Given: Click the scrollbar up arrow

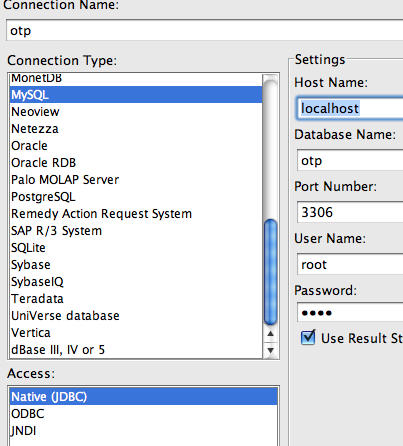Looking at the screenshot, I should tap(270, 334).
